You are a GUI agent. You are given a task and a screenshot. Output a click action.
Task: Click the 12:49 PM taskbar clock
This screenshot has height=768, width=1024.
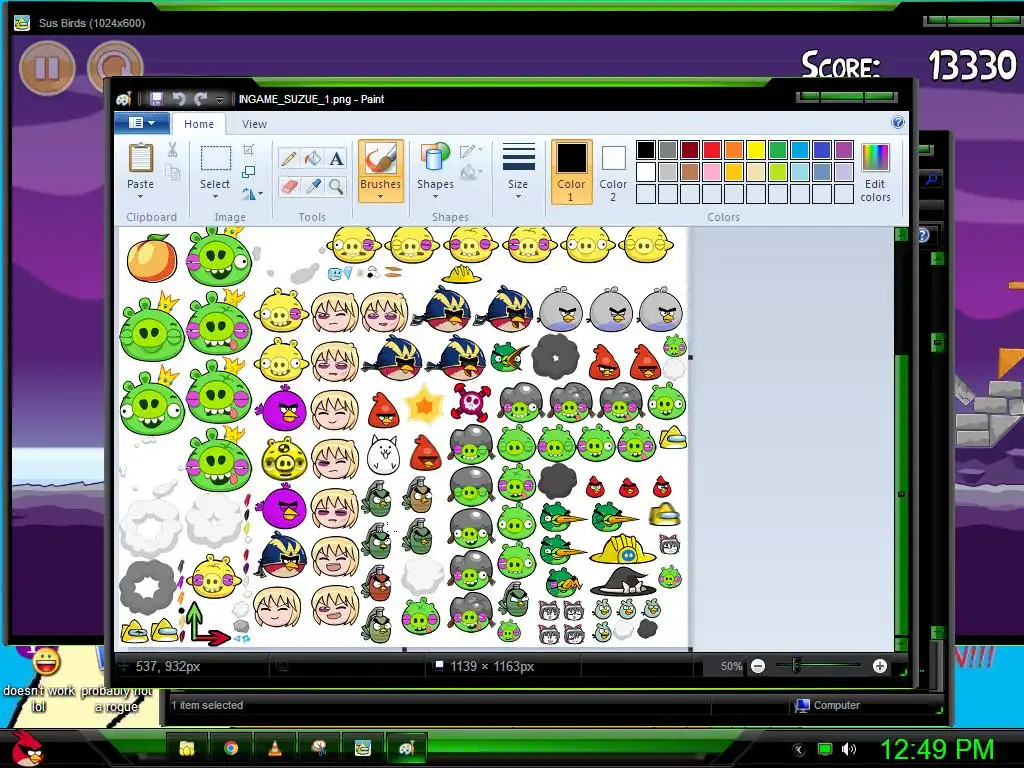coord(937,749)
